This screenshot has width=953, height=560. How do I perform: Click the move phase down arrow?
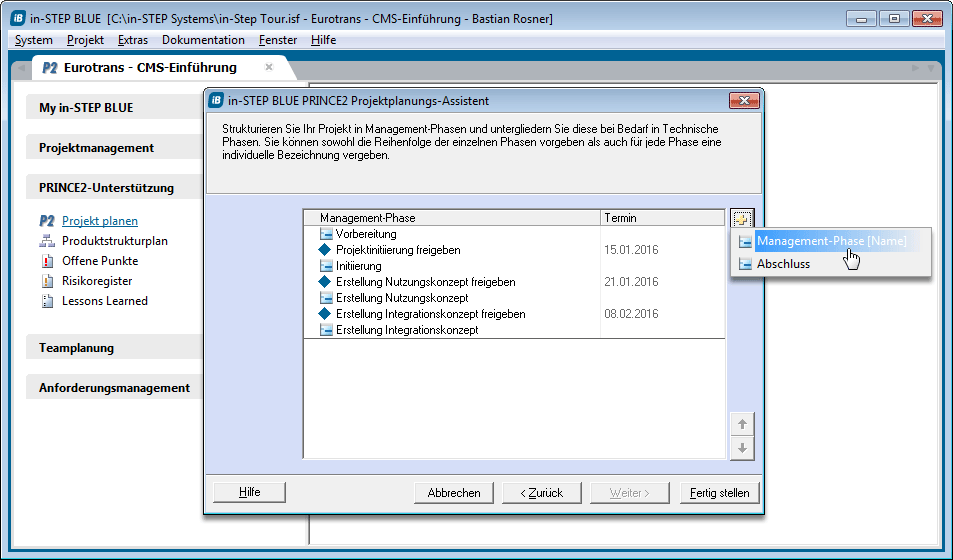pos(742,448)
